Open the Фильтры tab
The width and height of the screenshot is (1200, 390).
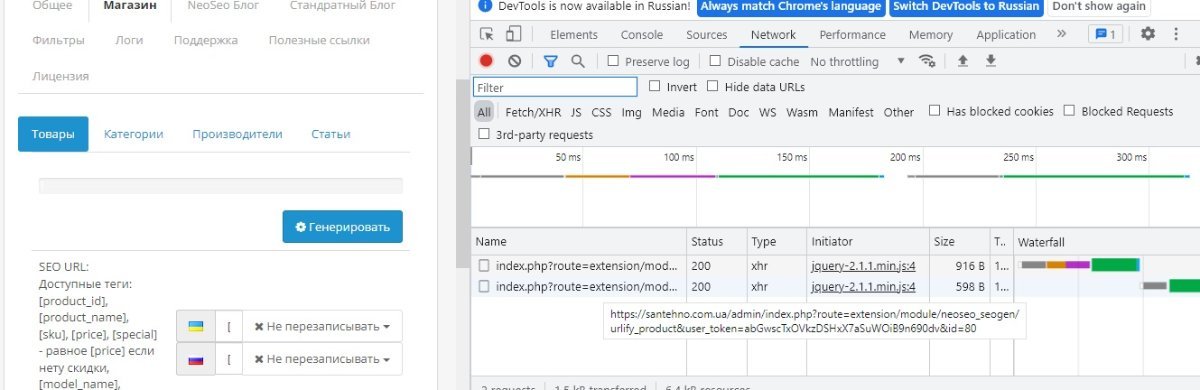58,40
